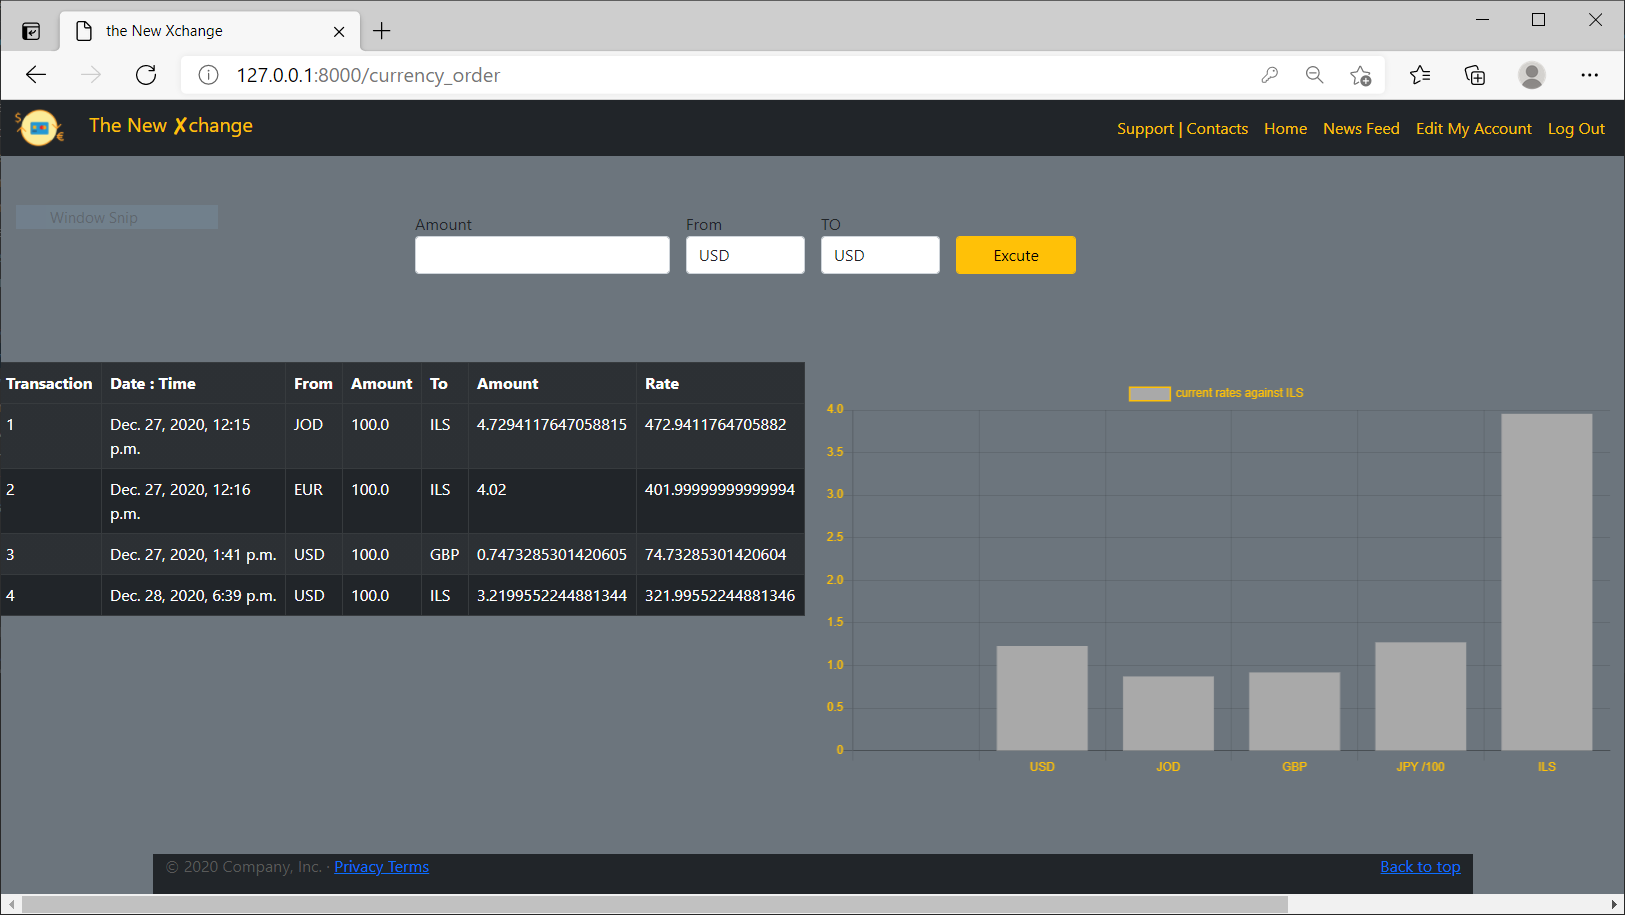Click the zoom magnifier icon in address bar
This screenshot has width=1625, height=915.
click(x=1314, y=75)
